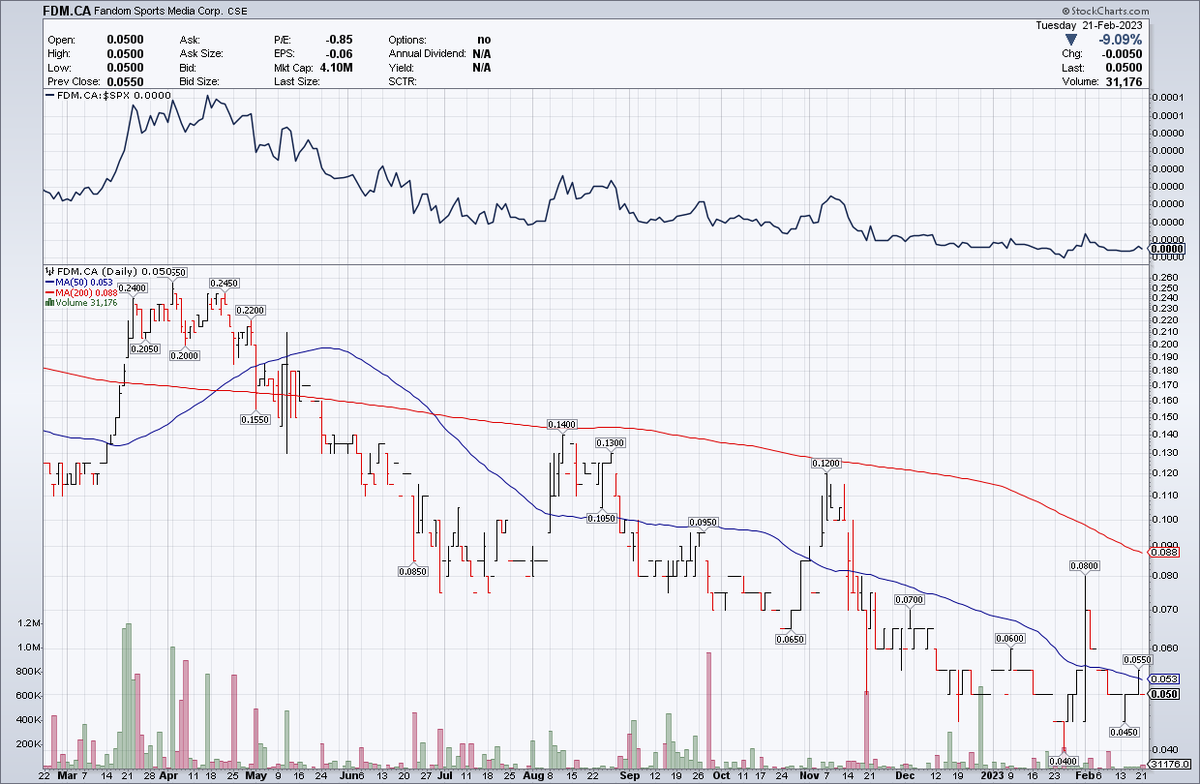Click the Low price value
The width and height of the screenshot is (1200, 784).
(x=125, y=66)
